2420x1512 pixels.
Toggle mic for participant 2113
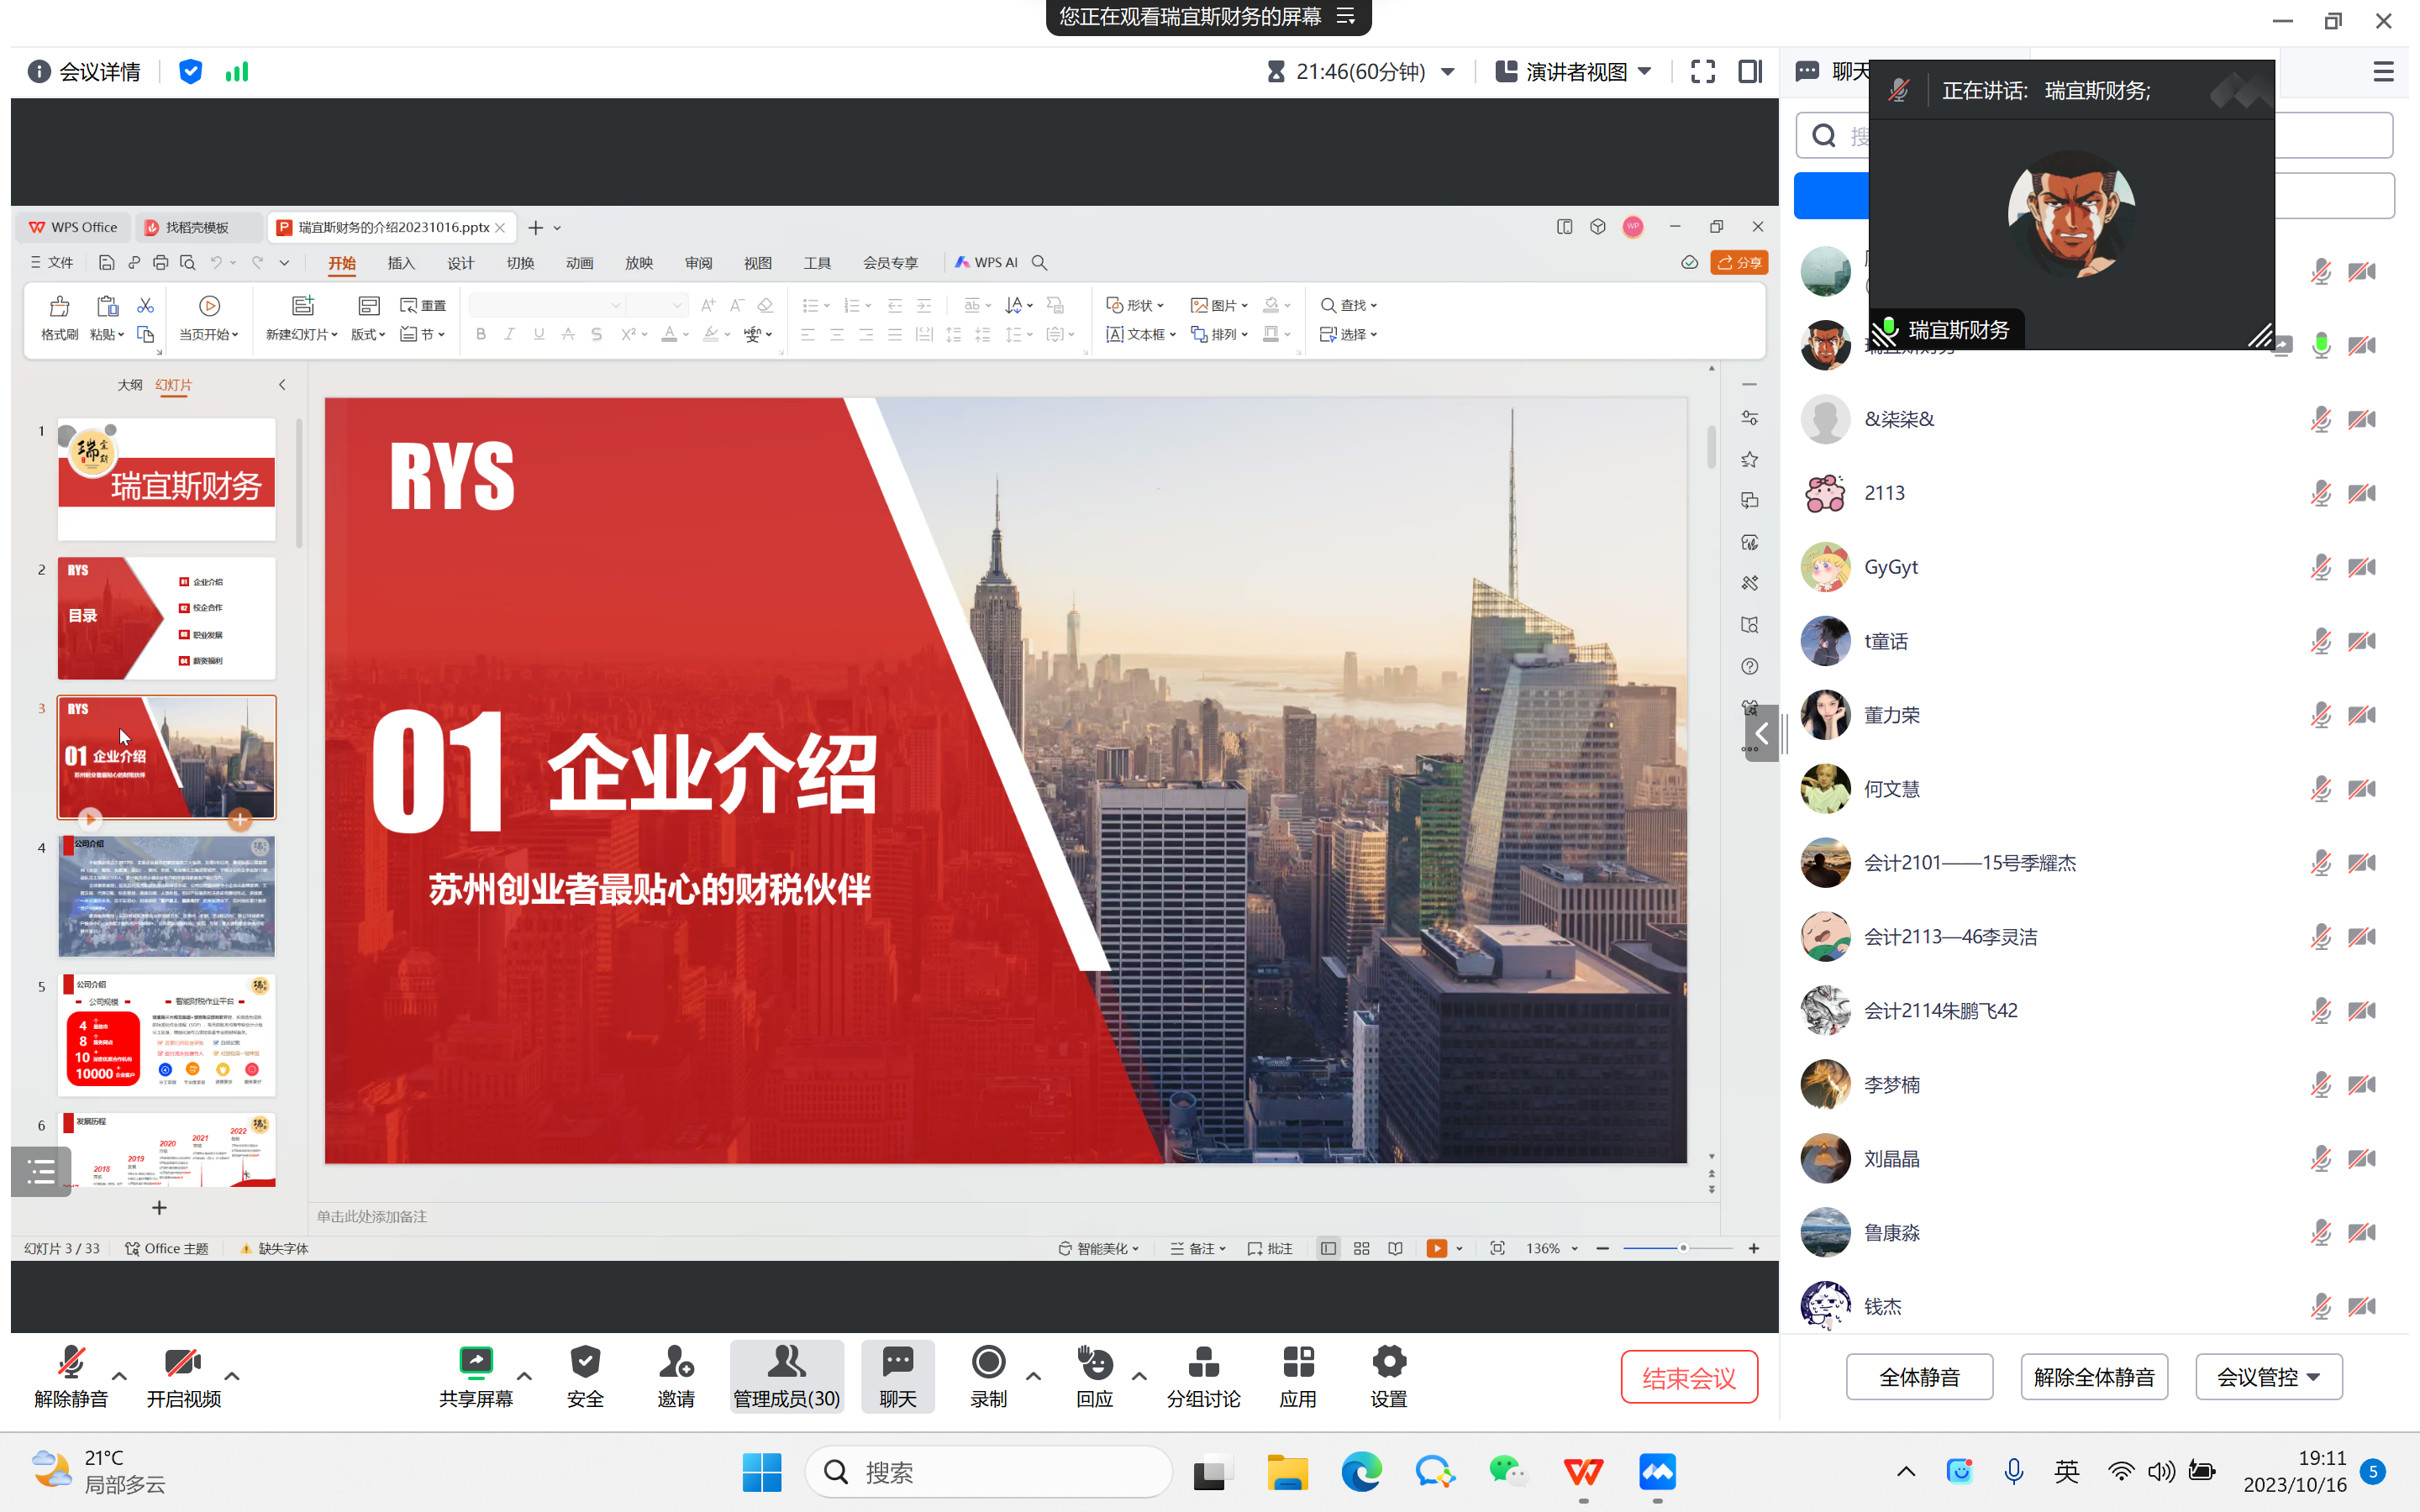point(2320,493)
